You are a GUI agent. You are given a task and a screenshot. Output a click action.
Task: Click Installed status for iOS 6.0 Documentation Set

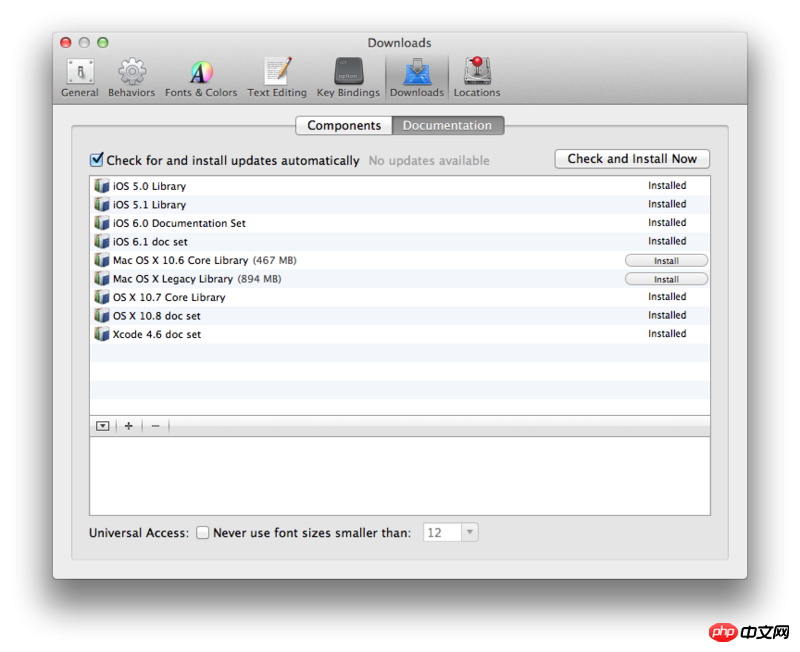[667, 222]
